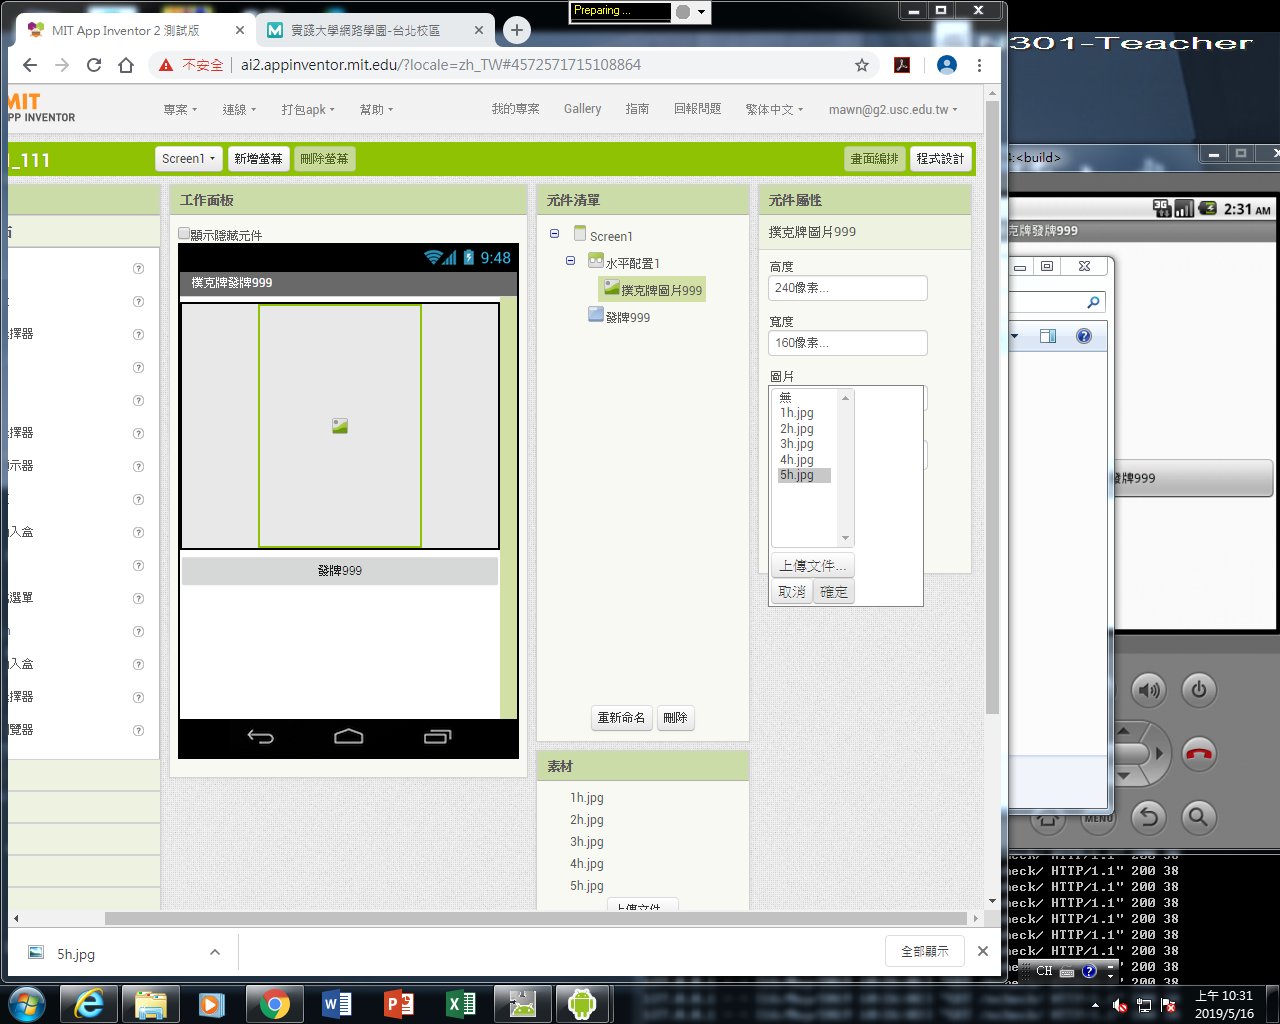Click the 高度 240像素 property field

click(x=847, y=288)
